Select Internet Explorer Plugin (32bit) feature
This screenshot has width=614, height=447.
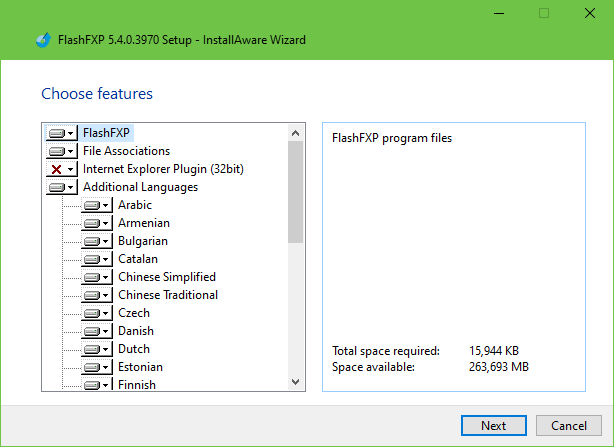click(x=163, y=169)
